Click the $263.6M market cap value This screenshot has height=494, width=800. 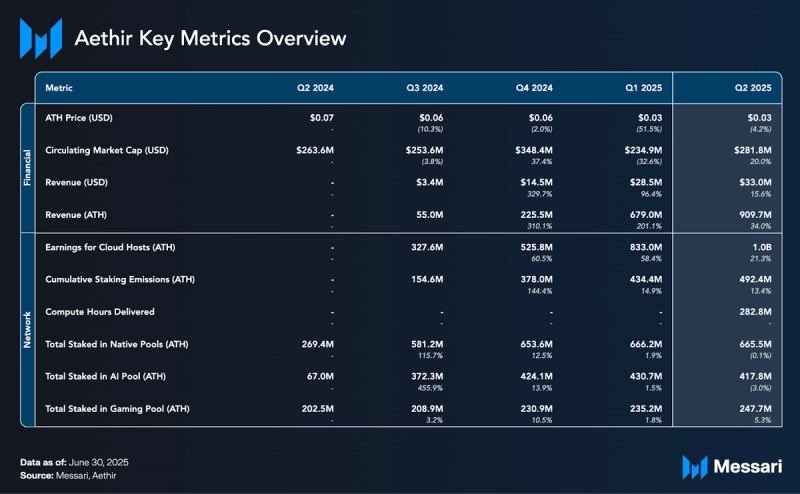tap(315, 150)
